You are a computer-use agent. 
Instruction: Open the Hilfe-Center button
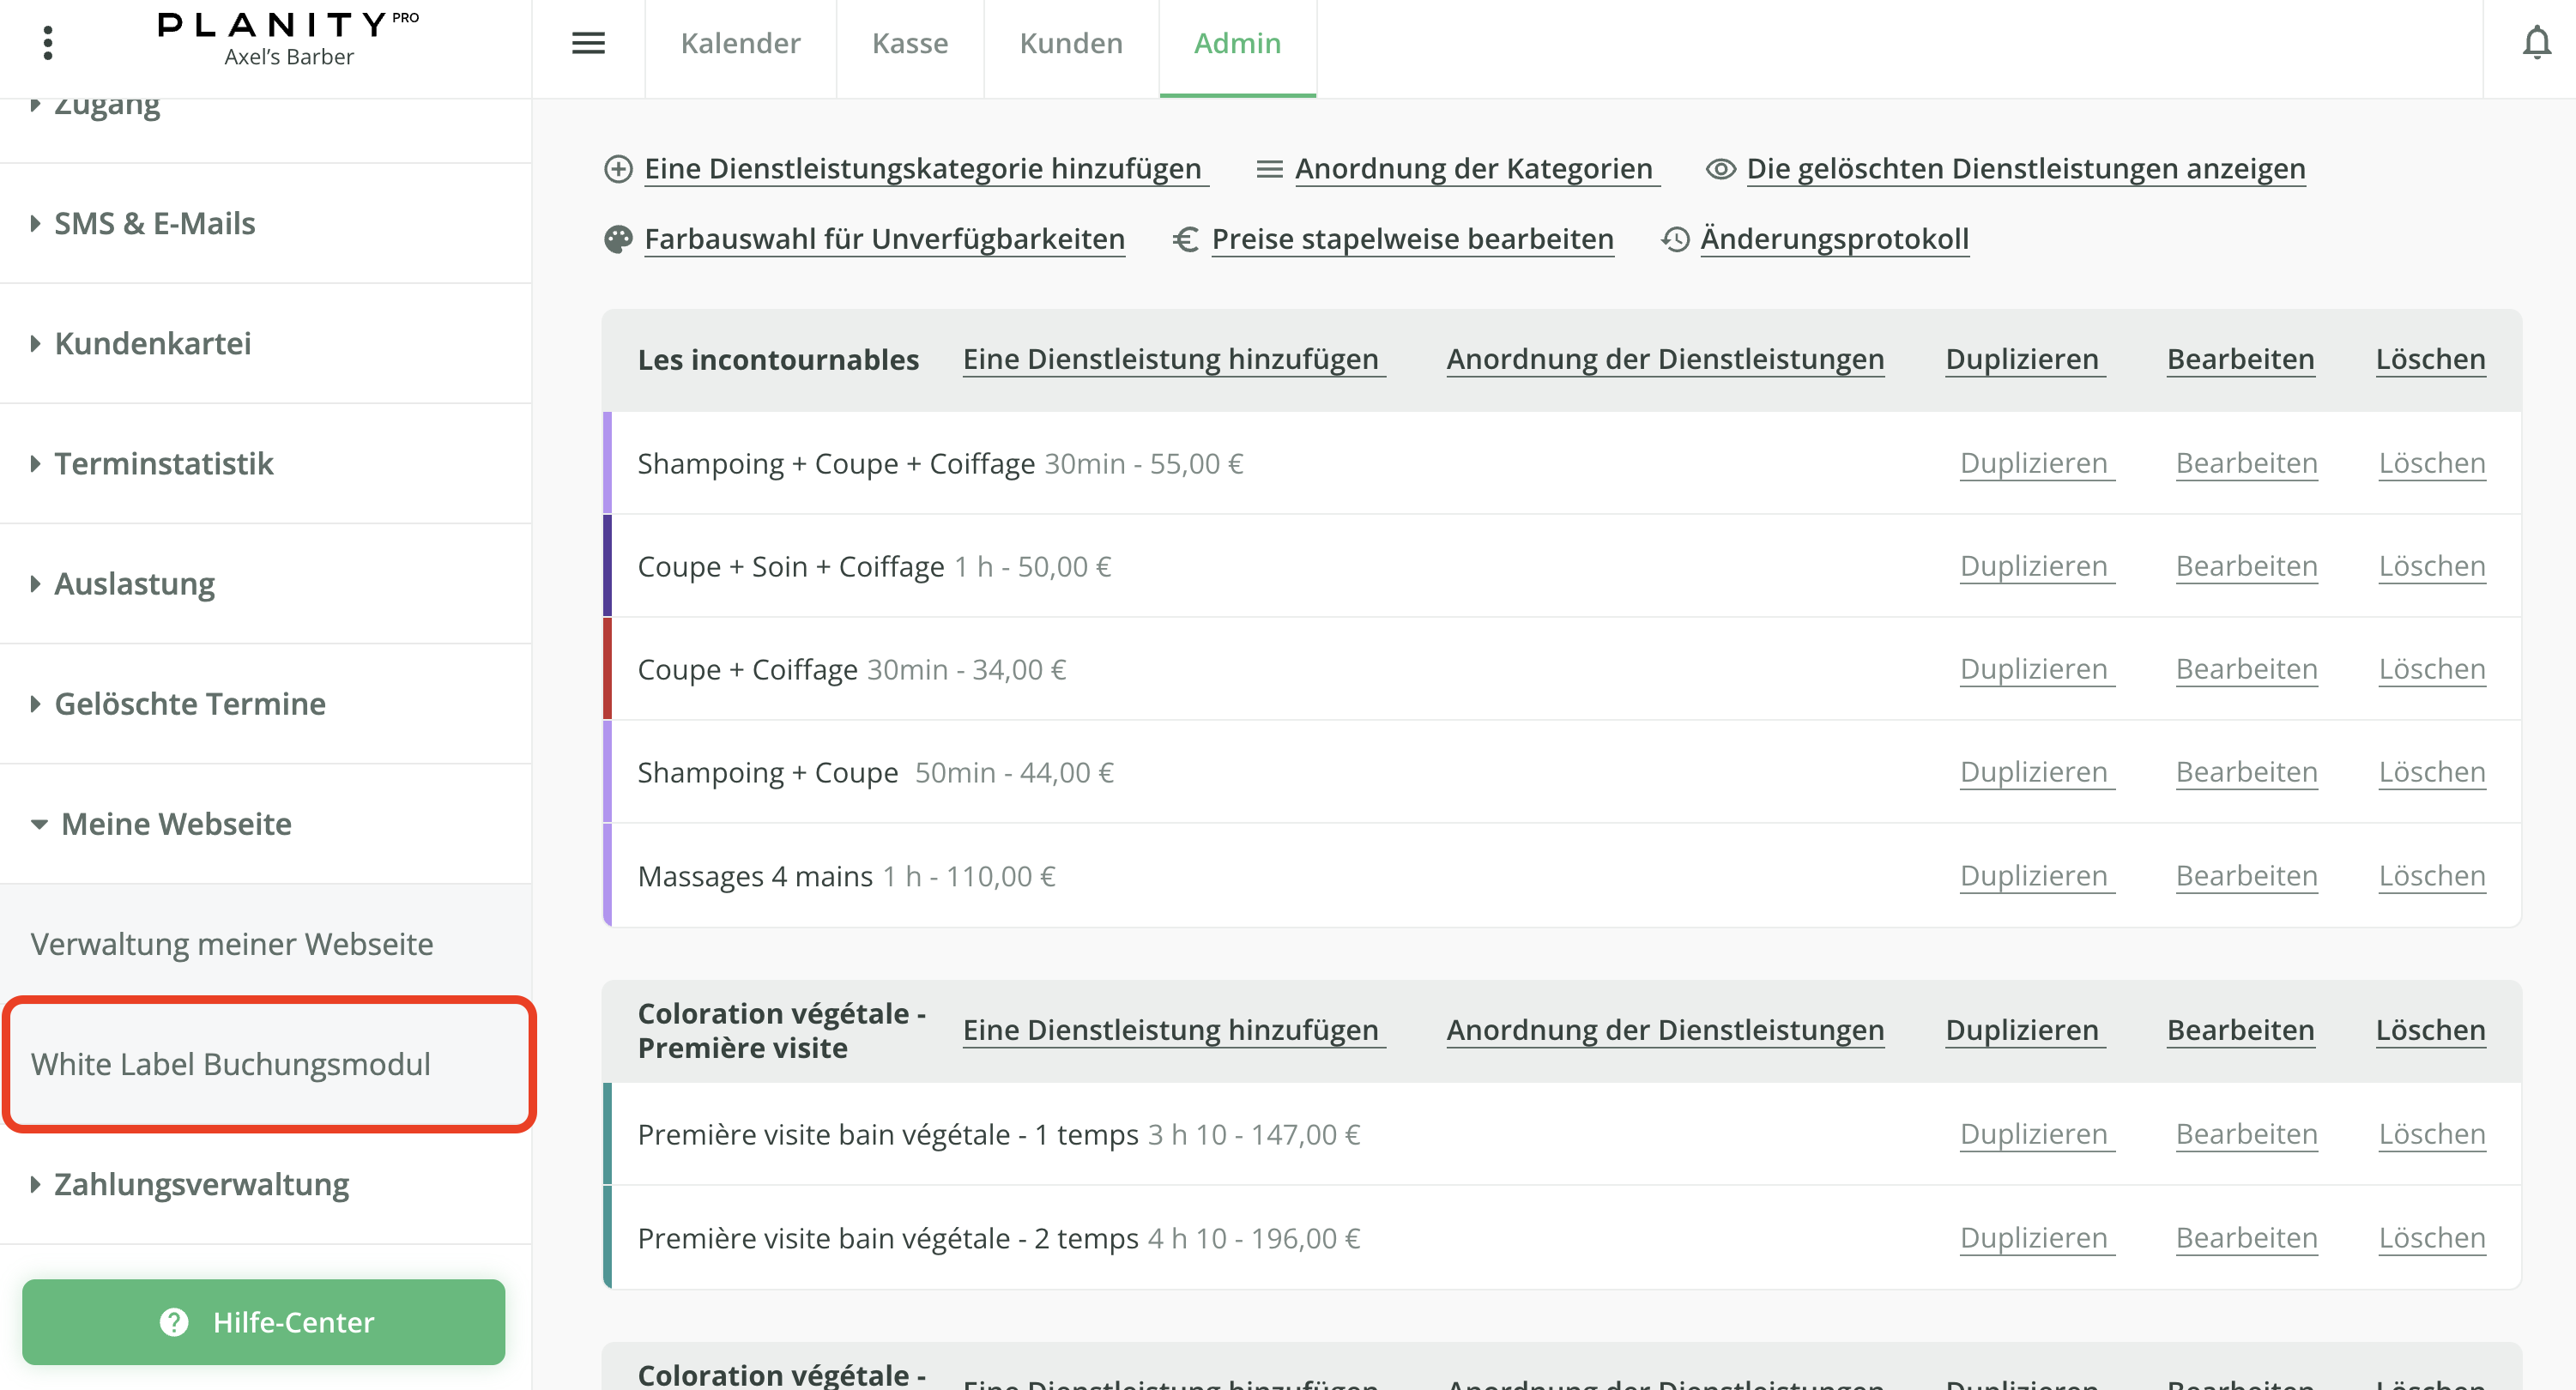[x=264, y=1321]
